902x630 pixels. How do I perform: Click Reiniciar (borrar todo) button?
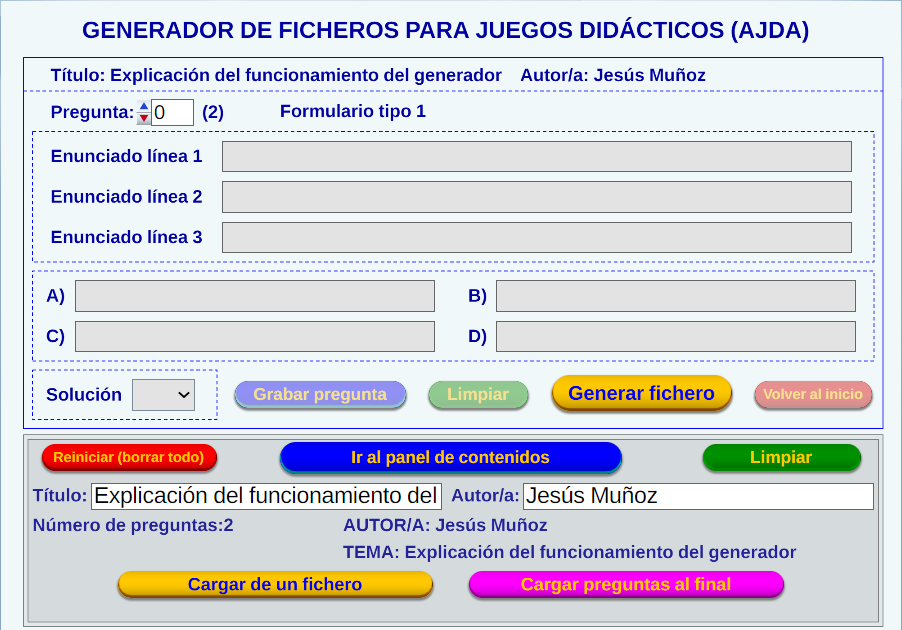click(129, 457)
